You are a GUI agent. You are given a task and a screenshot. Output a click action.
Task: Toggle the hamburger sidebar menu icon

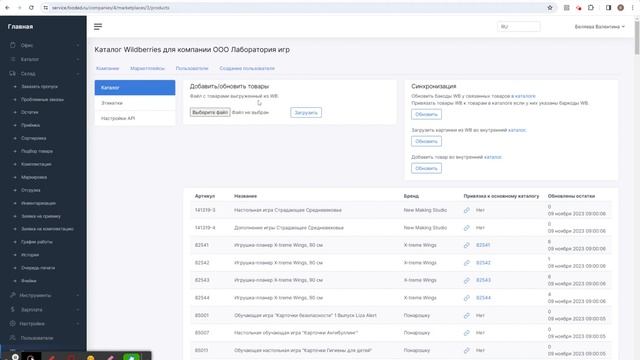(x=98, y=27)
